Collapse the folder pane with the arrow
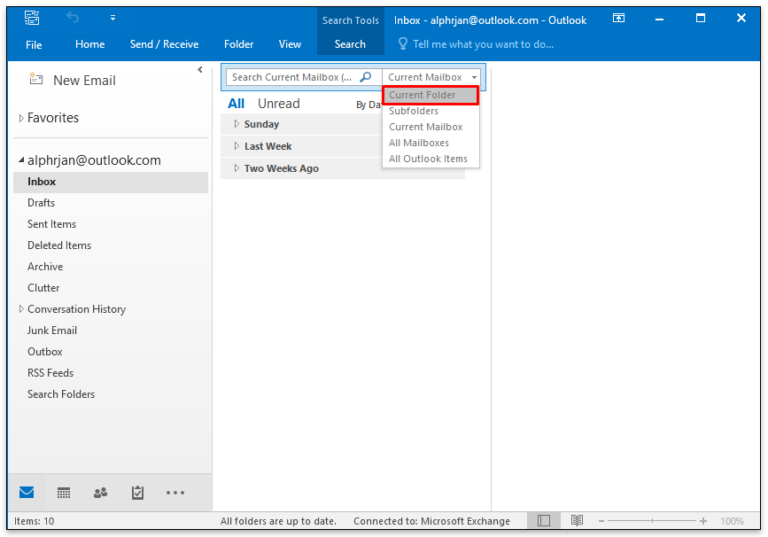768x537 pixels. tap(200, 70)
